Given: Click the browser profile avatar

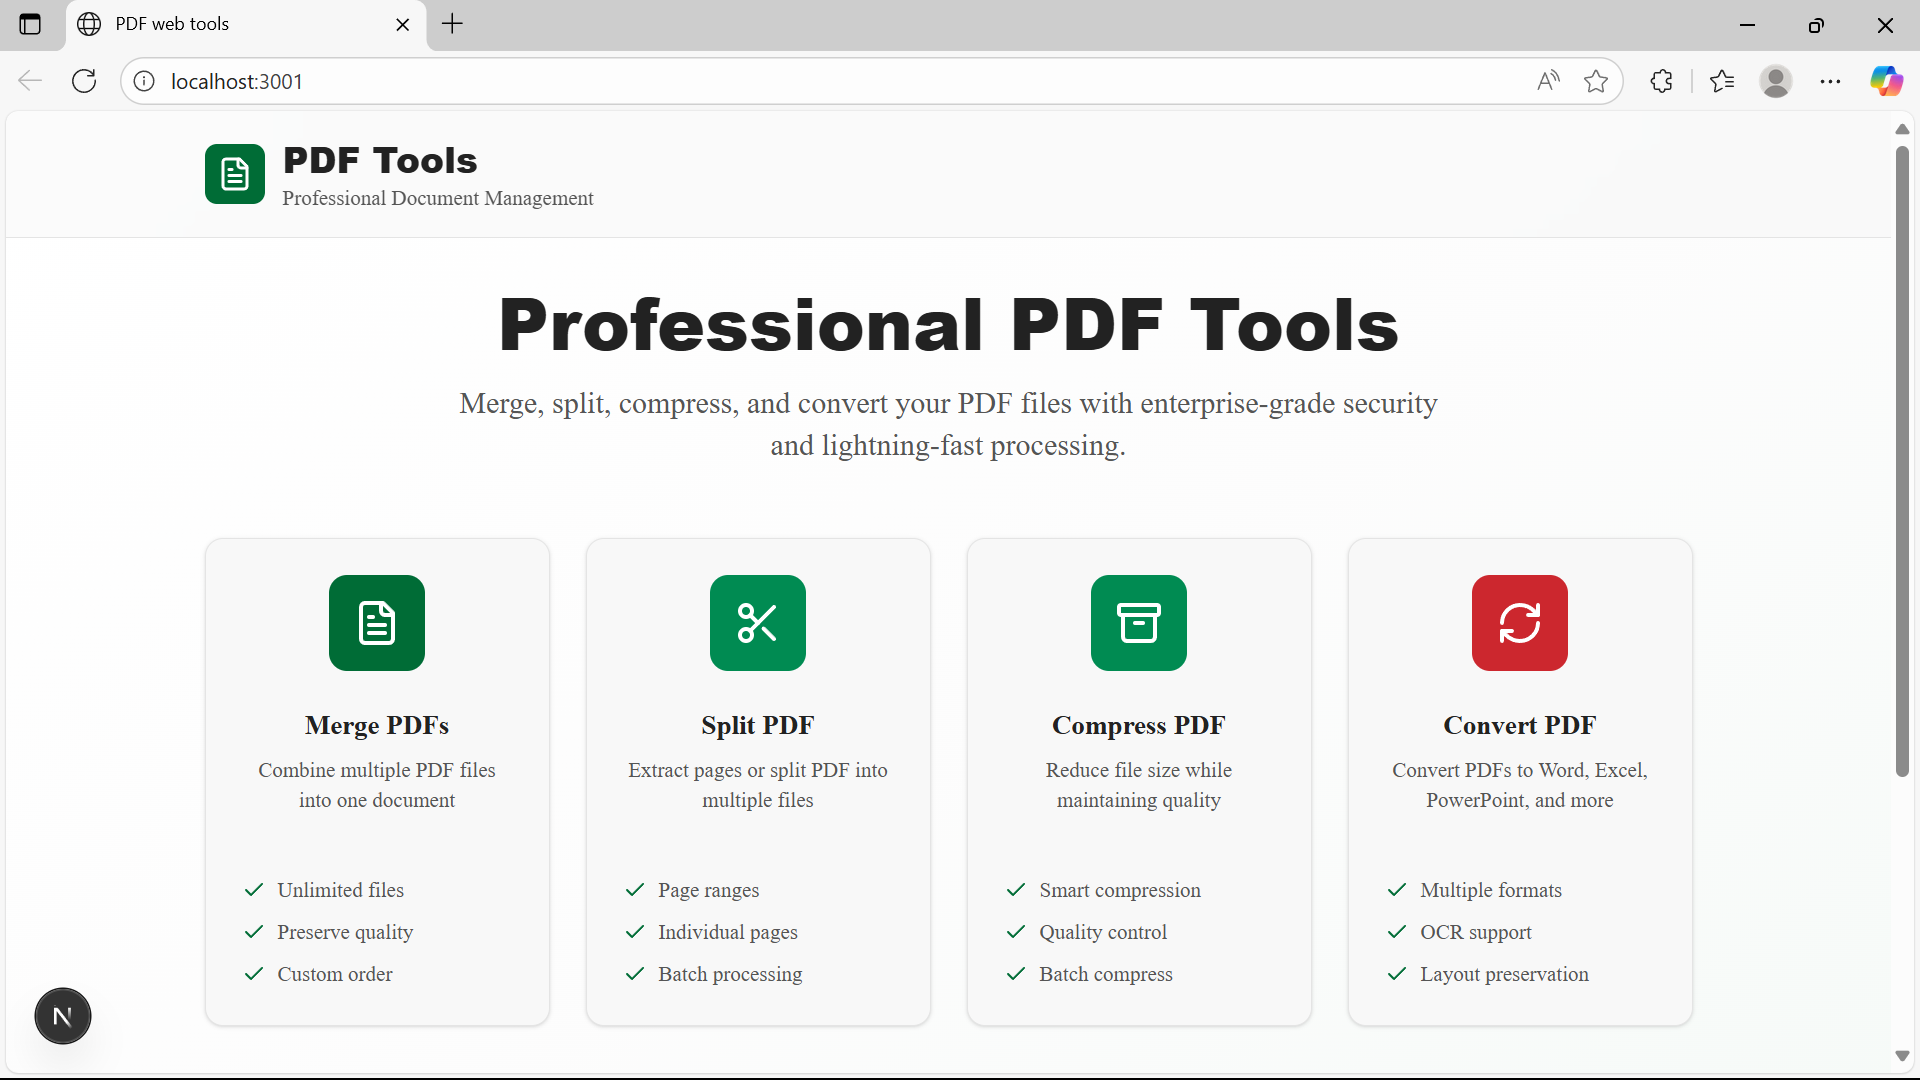Looking at the screenshot, I should point(1776,81).
